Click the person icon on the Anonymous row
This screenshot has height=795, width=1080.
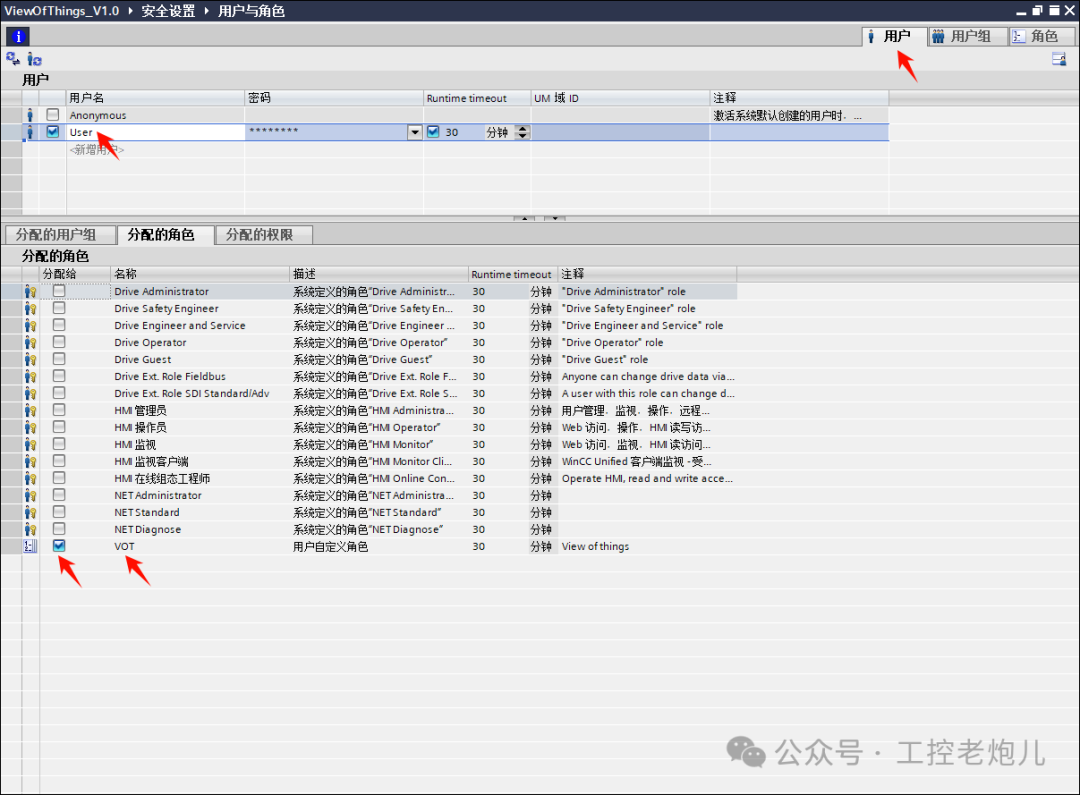pyautogui.click(x=29, y=114)
